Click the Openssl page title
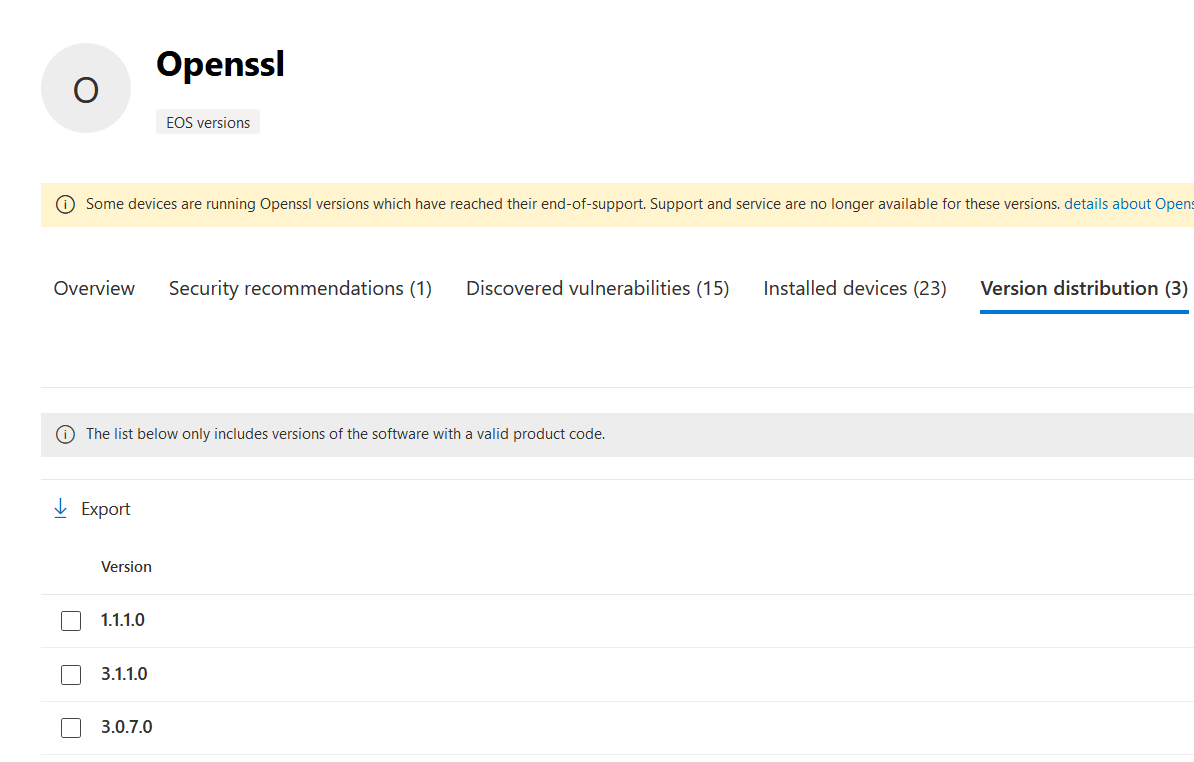The image size is (1194, 762). pos(220,64)
